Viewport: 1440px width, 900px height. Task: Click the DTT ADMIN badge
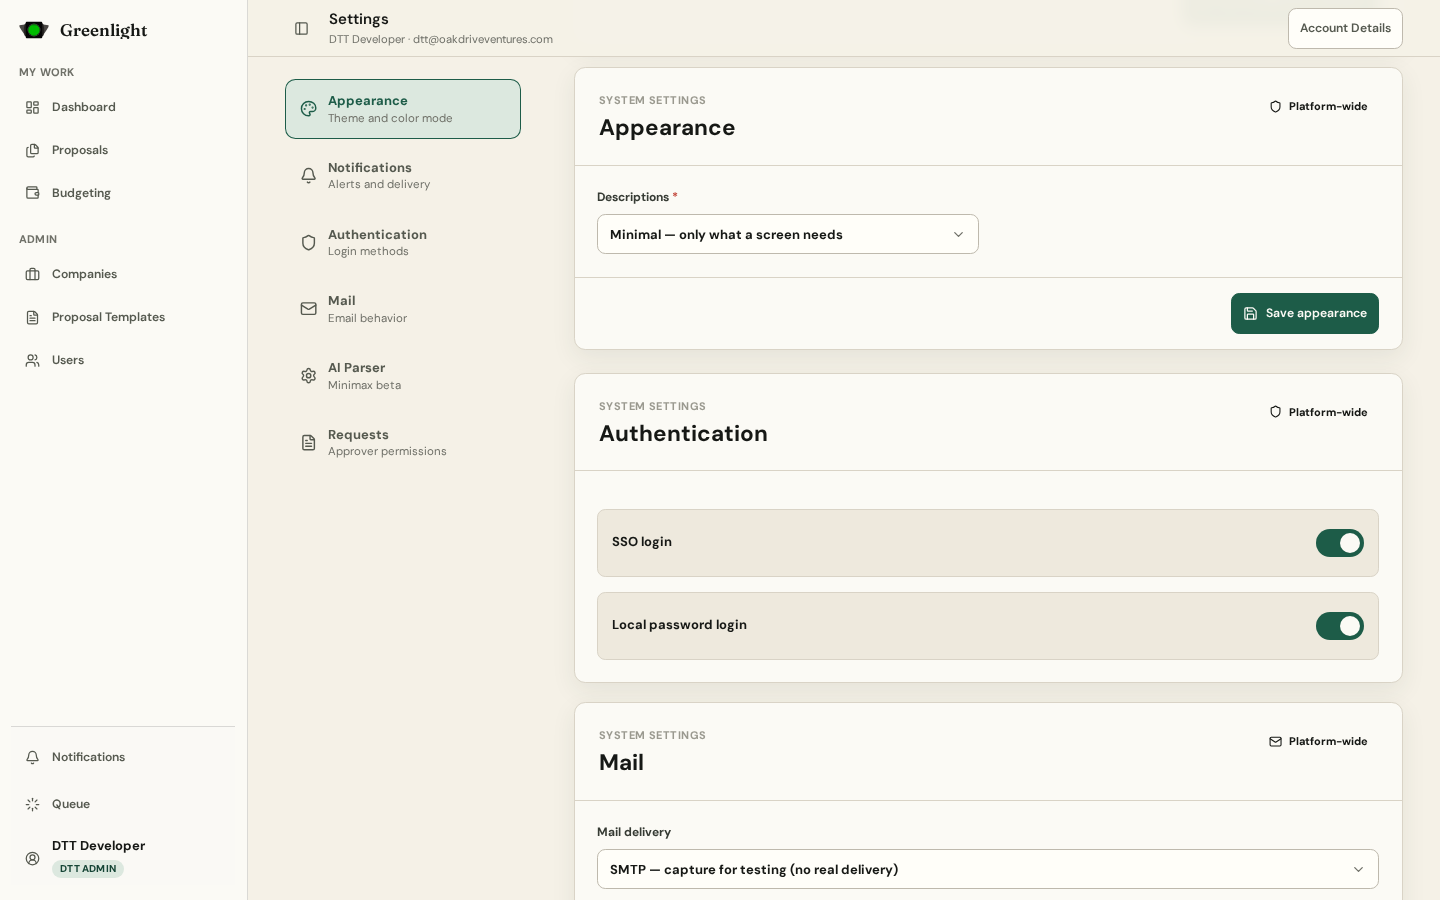click(x=88, y=869)
